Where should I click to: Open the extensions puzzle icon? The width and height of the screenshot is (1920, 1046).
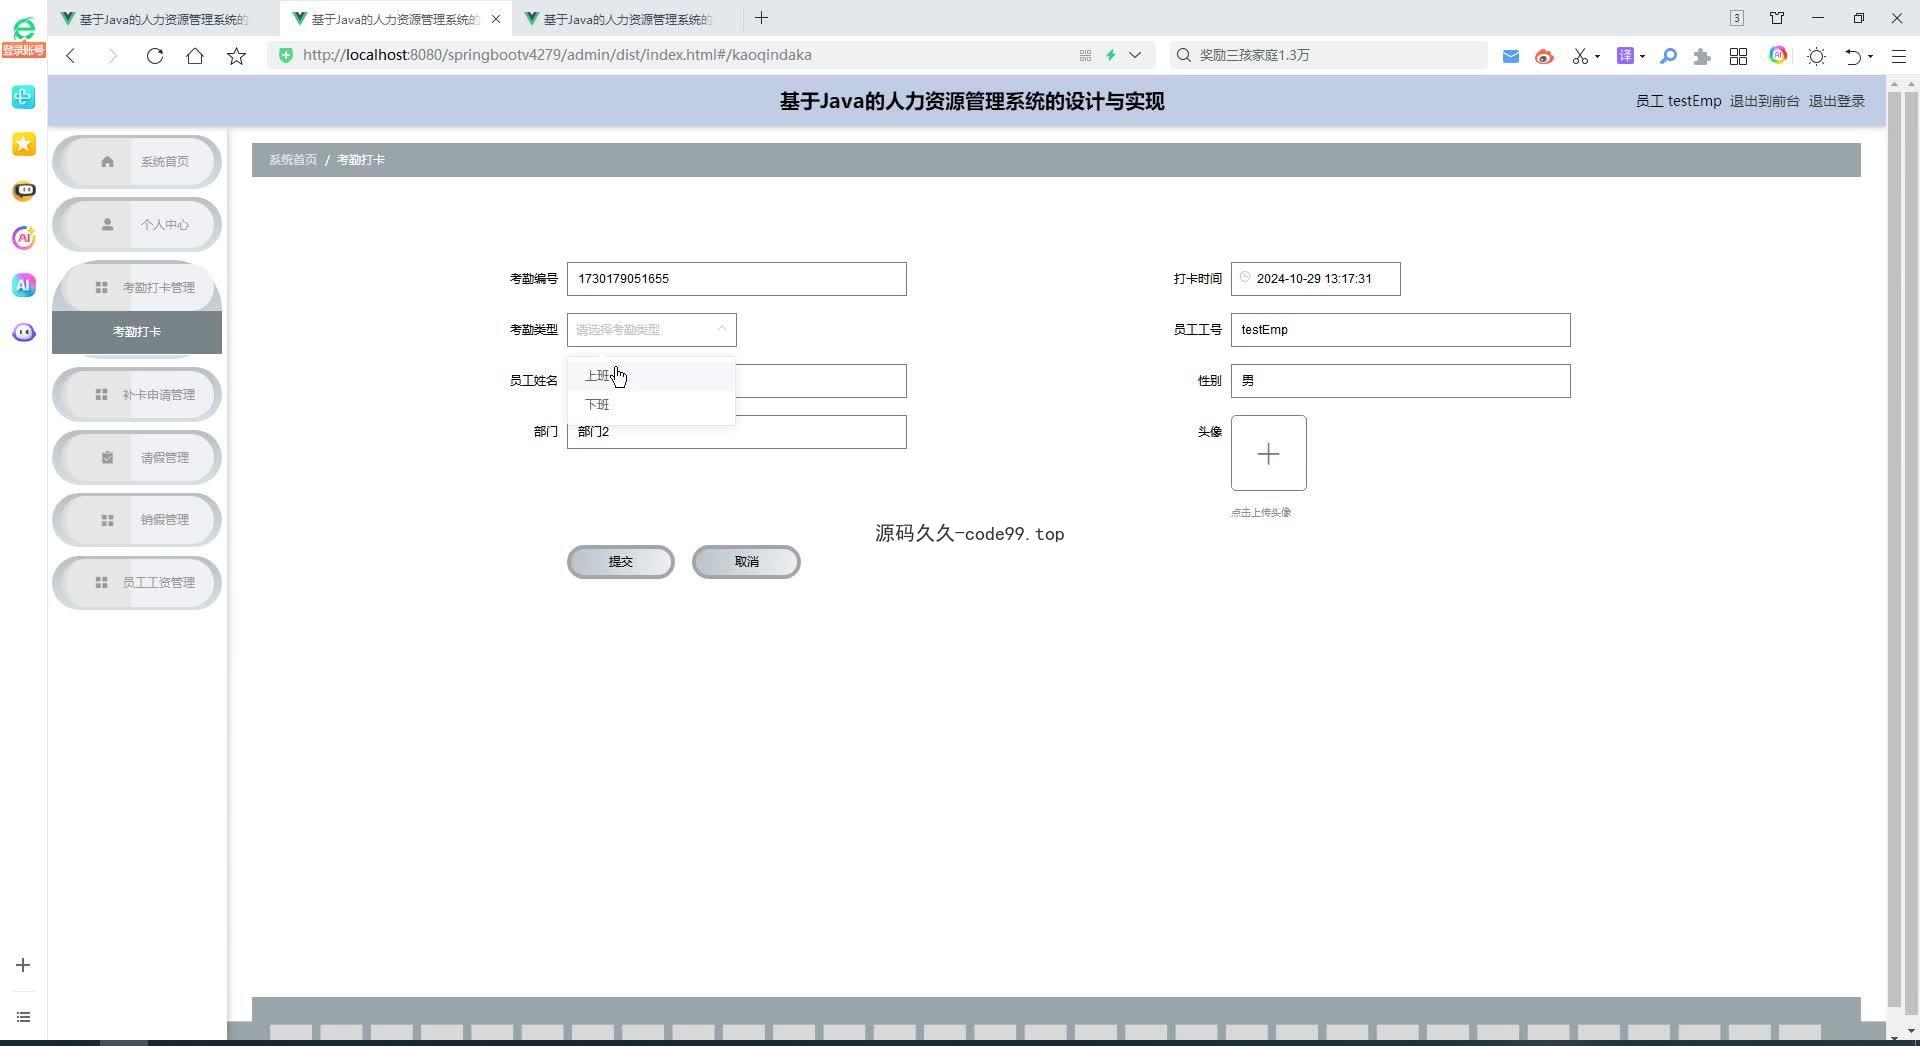[1702, 56]
